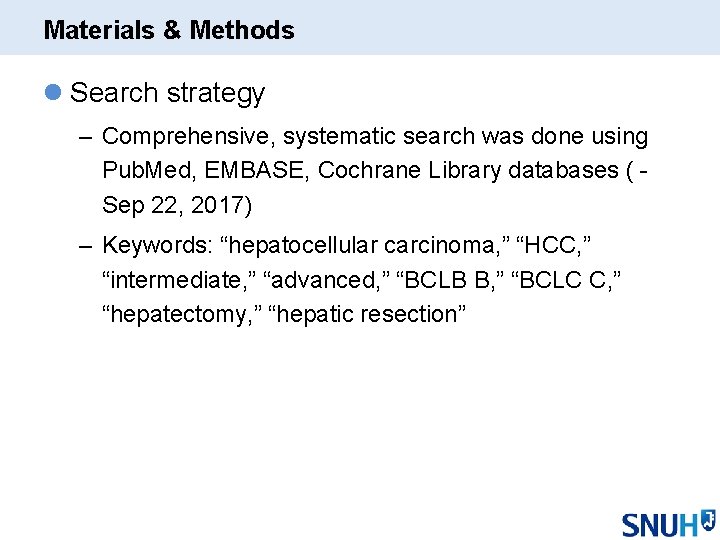Click the dash before "Comprehensive"

[x=85, y=136]
